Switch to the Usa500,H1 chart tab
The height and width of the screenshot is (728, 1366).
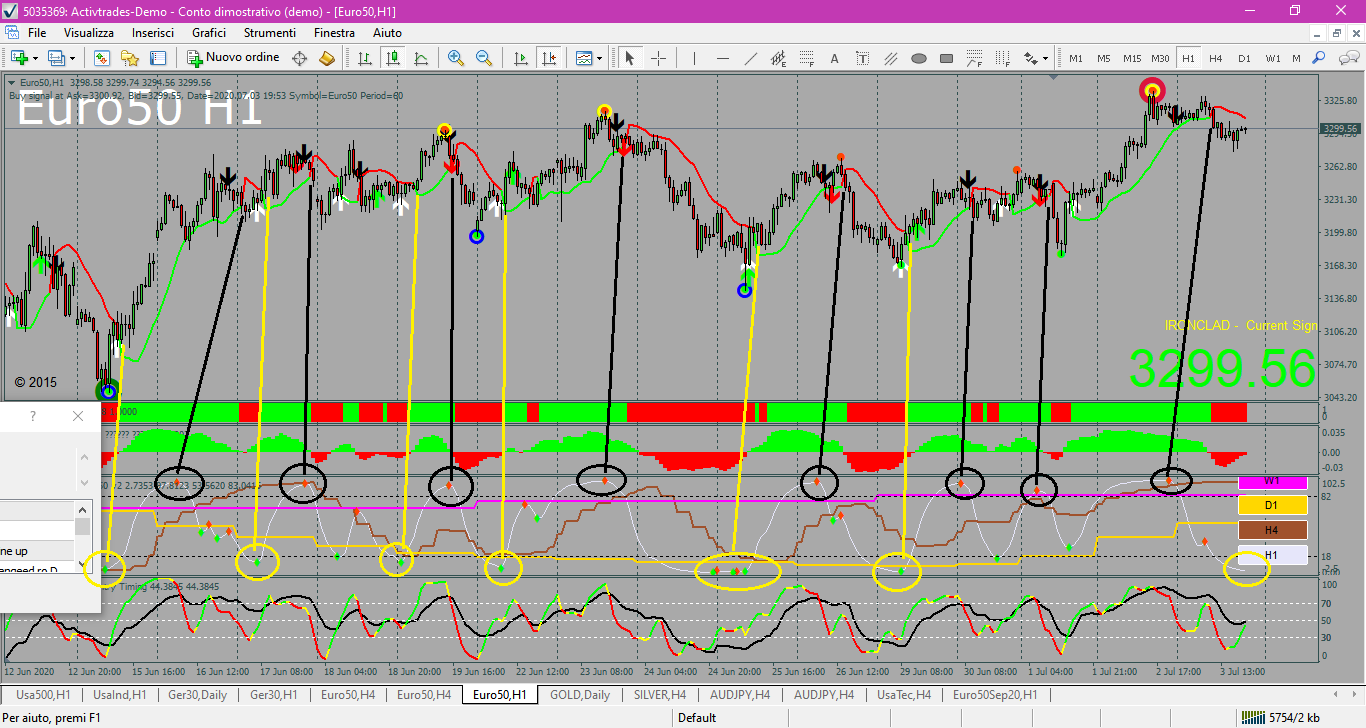pyautogui.click(x=41, y=694)
